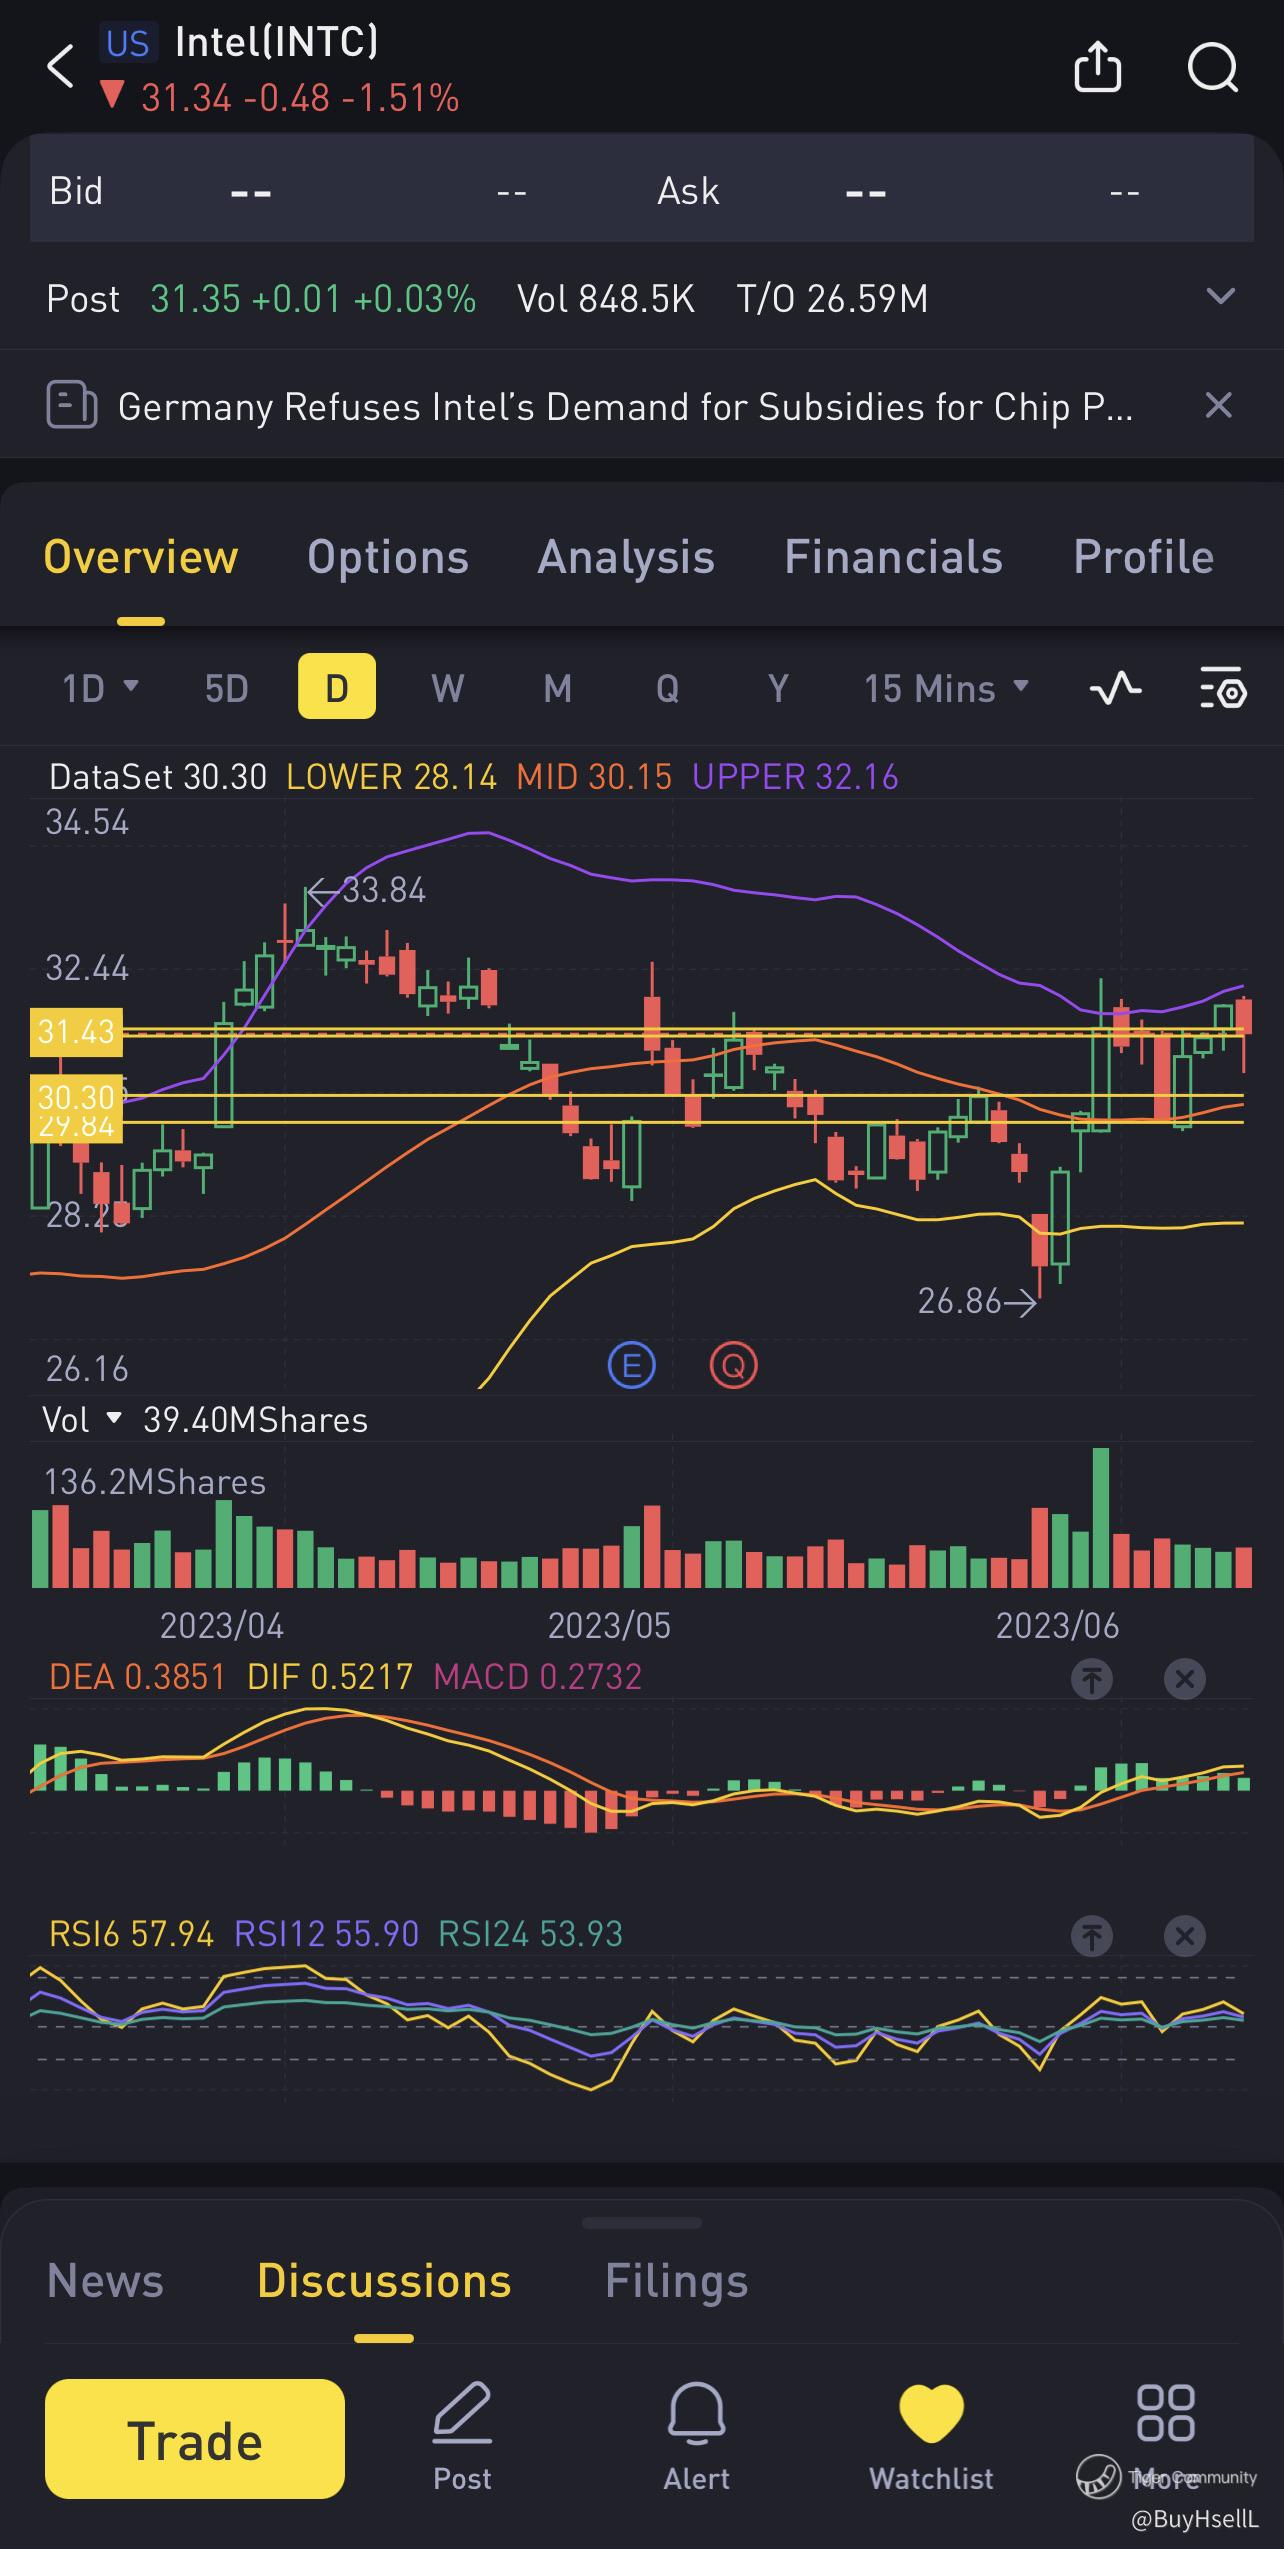Screen dimensions: 1284x2549
Task: Set a price Alert with the bell icon
Action: point(696,2437)
